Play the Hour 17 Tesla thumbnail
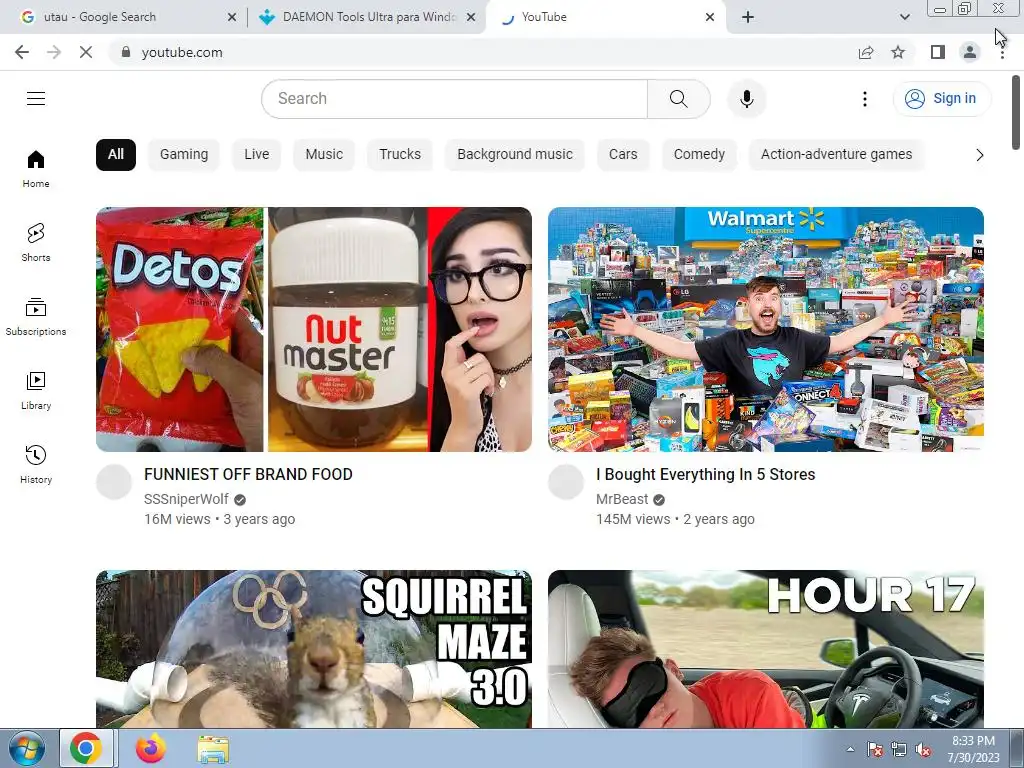1024x768 pixels. (x=765, y=649)
